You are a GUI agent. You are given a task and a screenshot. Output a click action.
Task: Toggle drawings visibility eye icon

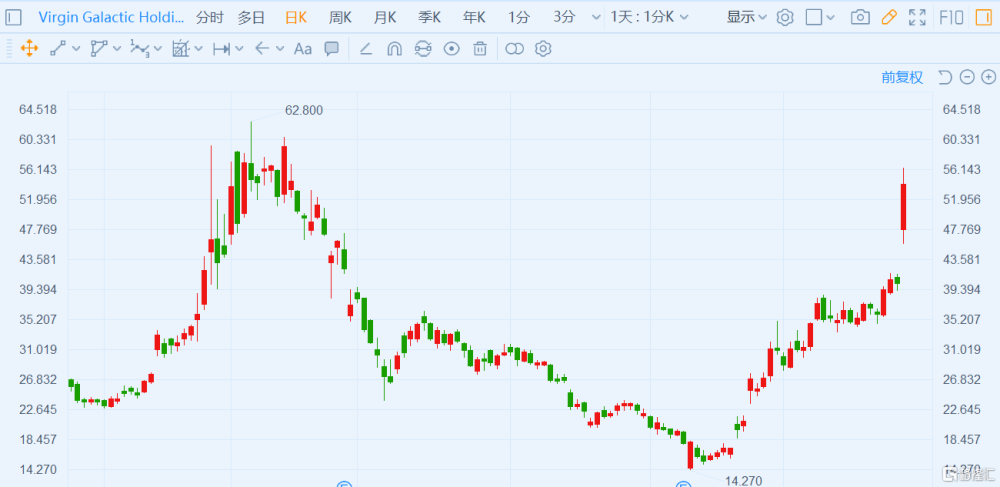(452, 48)
